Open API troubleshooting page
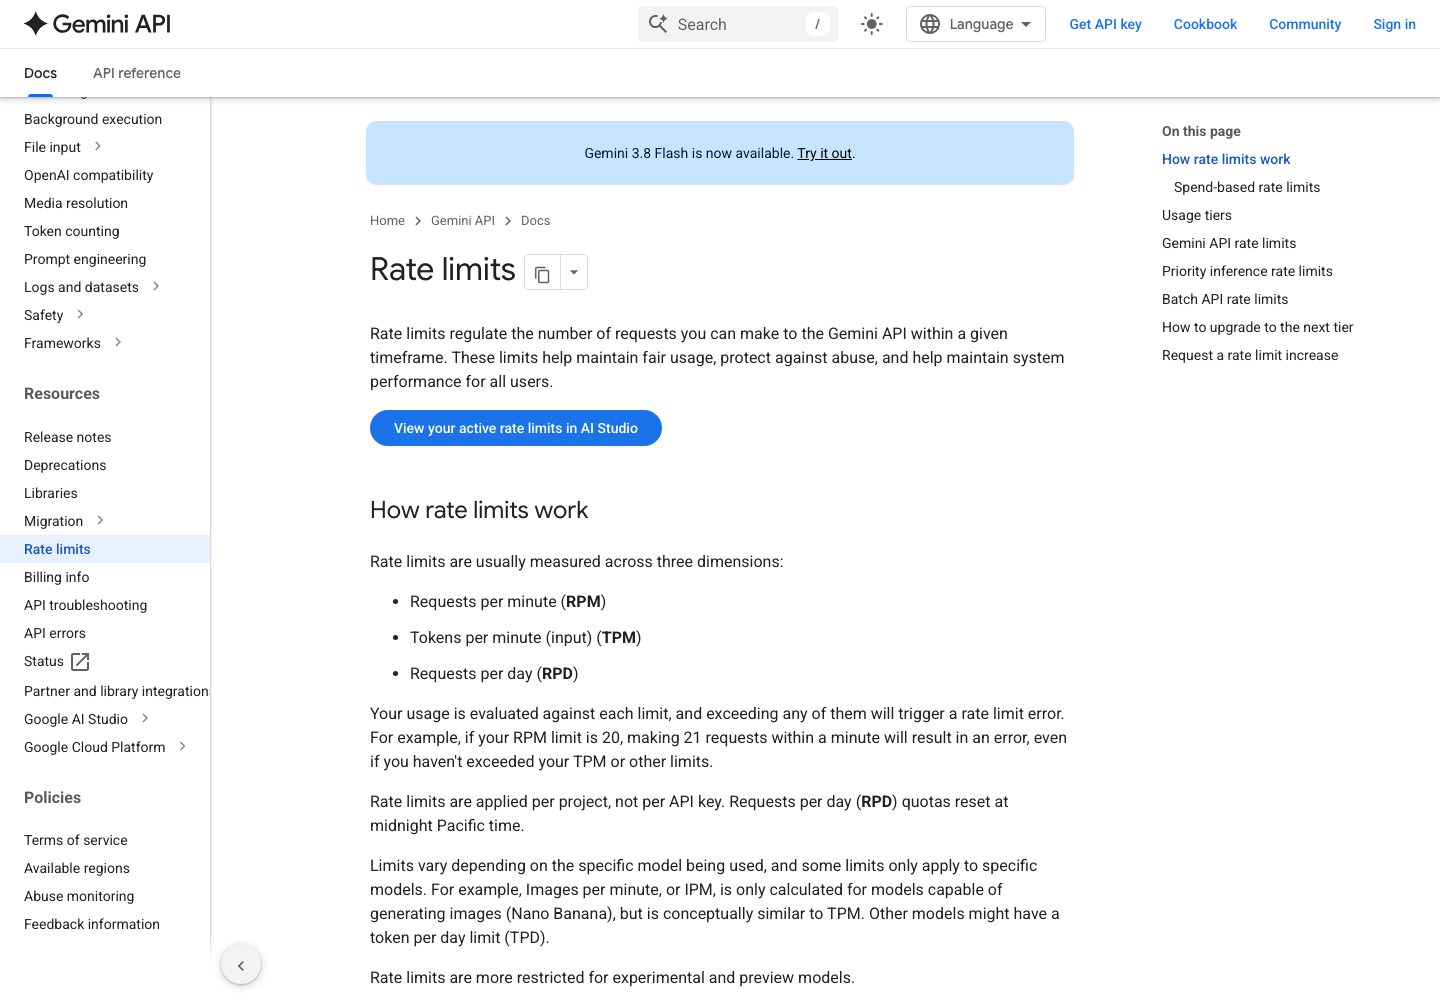 point(86,605)
